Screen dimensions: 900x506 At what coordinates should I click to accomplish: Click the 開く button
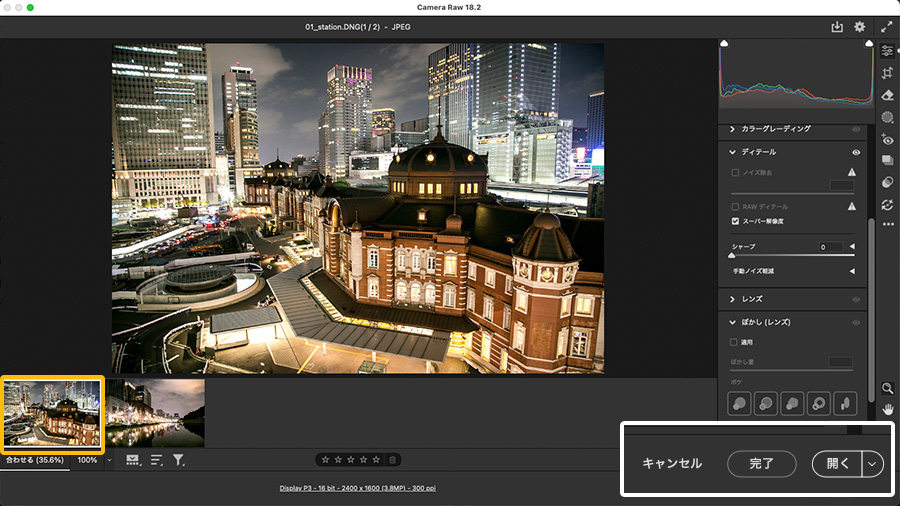point(837,464)
